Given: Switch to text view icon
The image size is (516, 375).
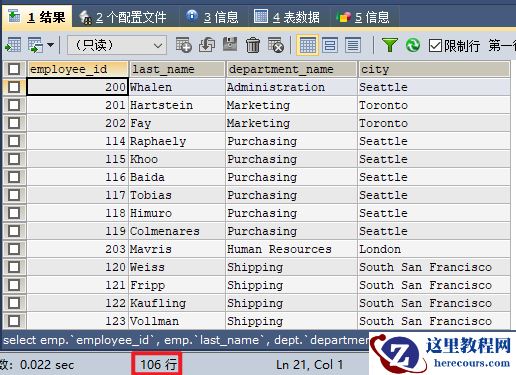Looking at the screenshot, I should (x=353, y=45).
